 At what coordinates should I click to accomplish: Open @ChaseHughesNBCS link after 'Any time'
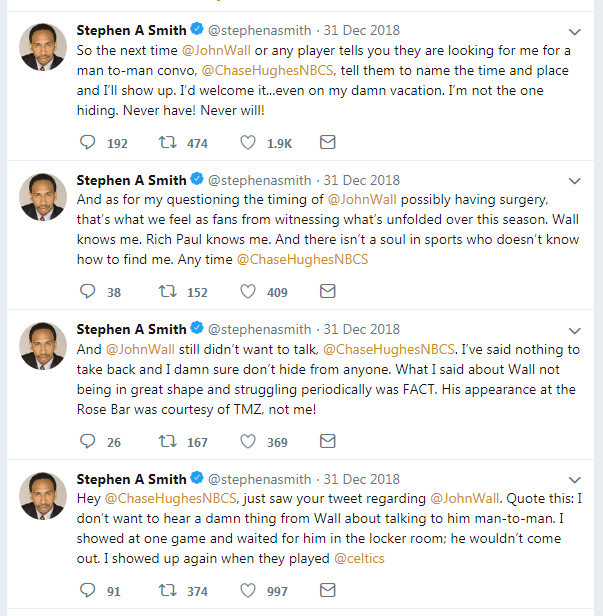click(302, 259)
